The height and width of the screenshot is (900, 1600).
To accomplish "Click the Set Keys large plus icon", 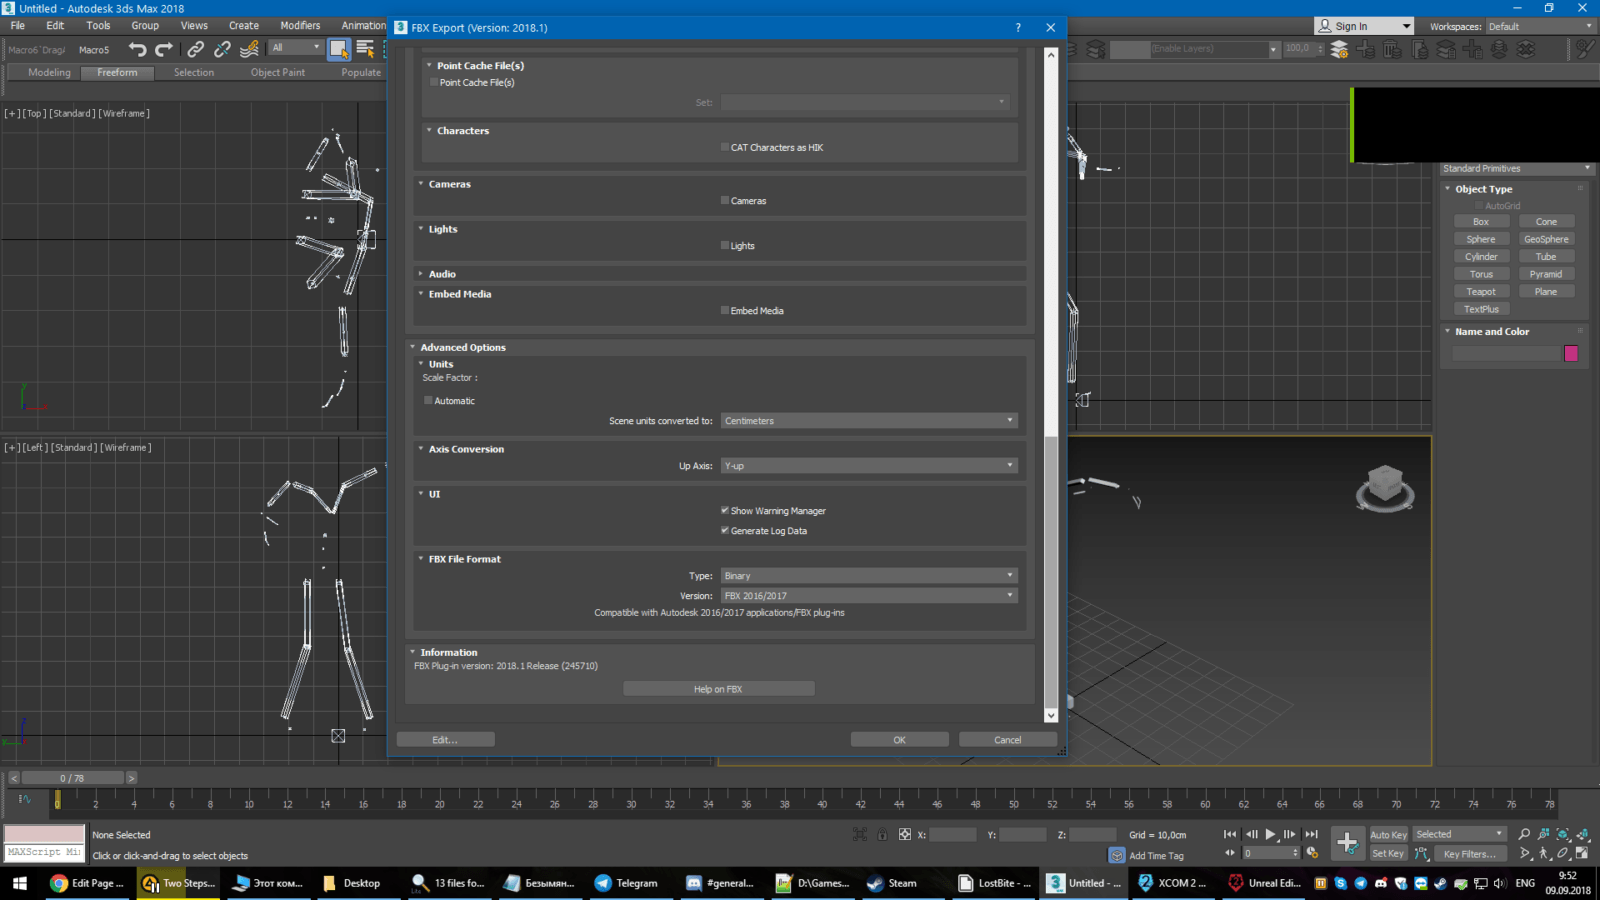I will click(x=1347, y=843).
